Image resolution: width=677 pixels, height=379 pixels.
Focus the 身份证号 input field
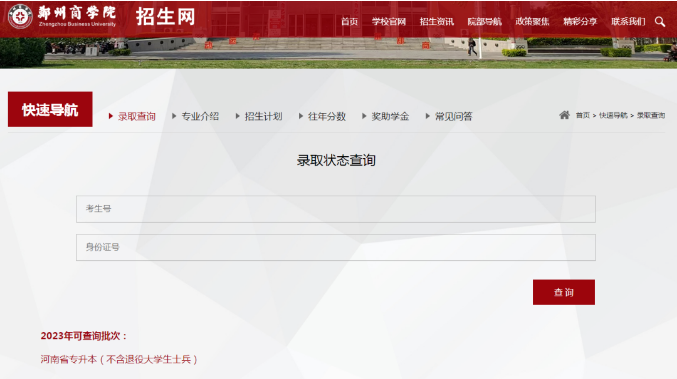(336, 247)
